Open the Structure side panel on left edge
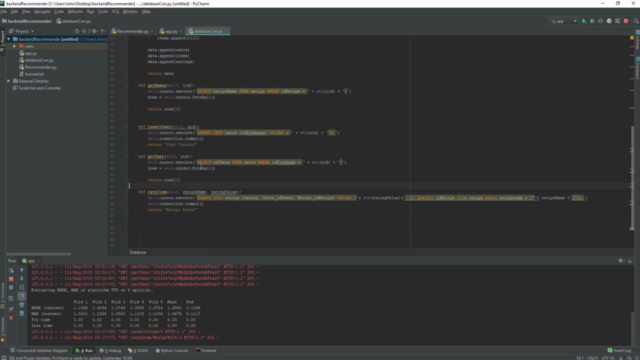 click(2, 295)
